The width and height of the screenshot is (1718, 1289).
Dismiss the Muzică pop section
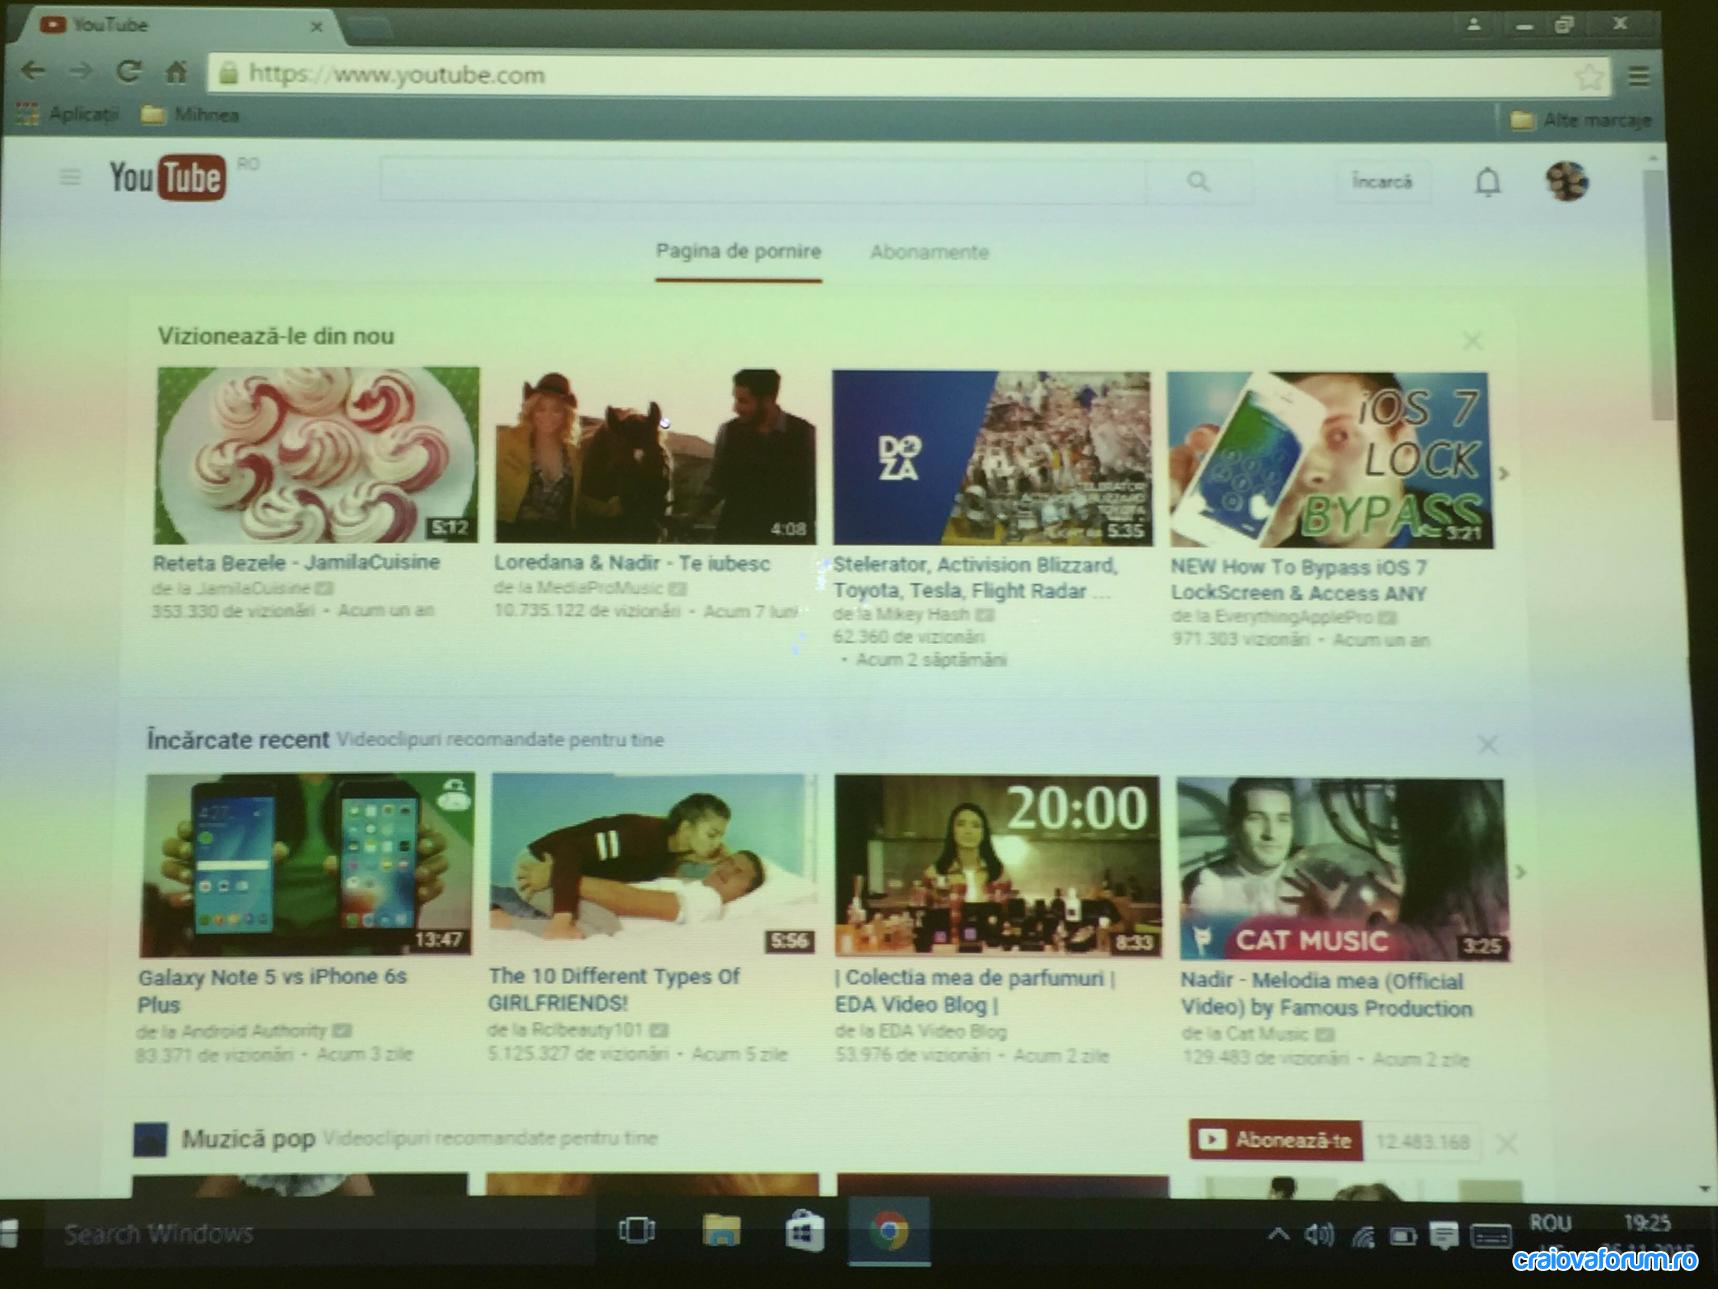pyautogui.click(x=1507, y=1143)
